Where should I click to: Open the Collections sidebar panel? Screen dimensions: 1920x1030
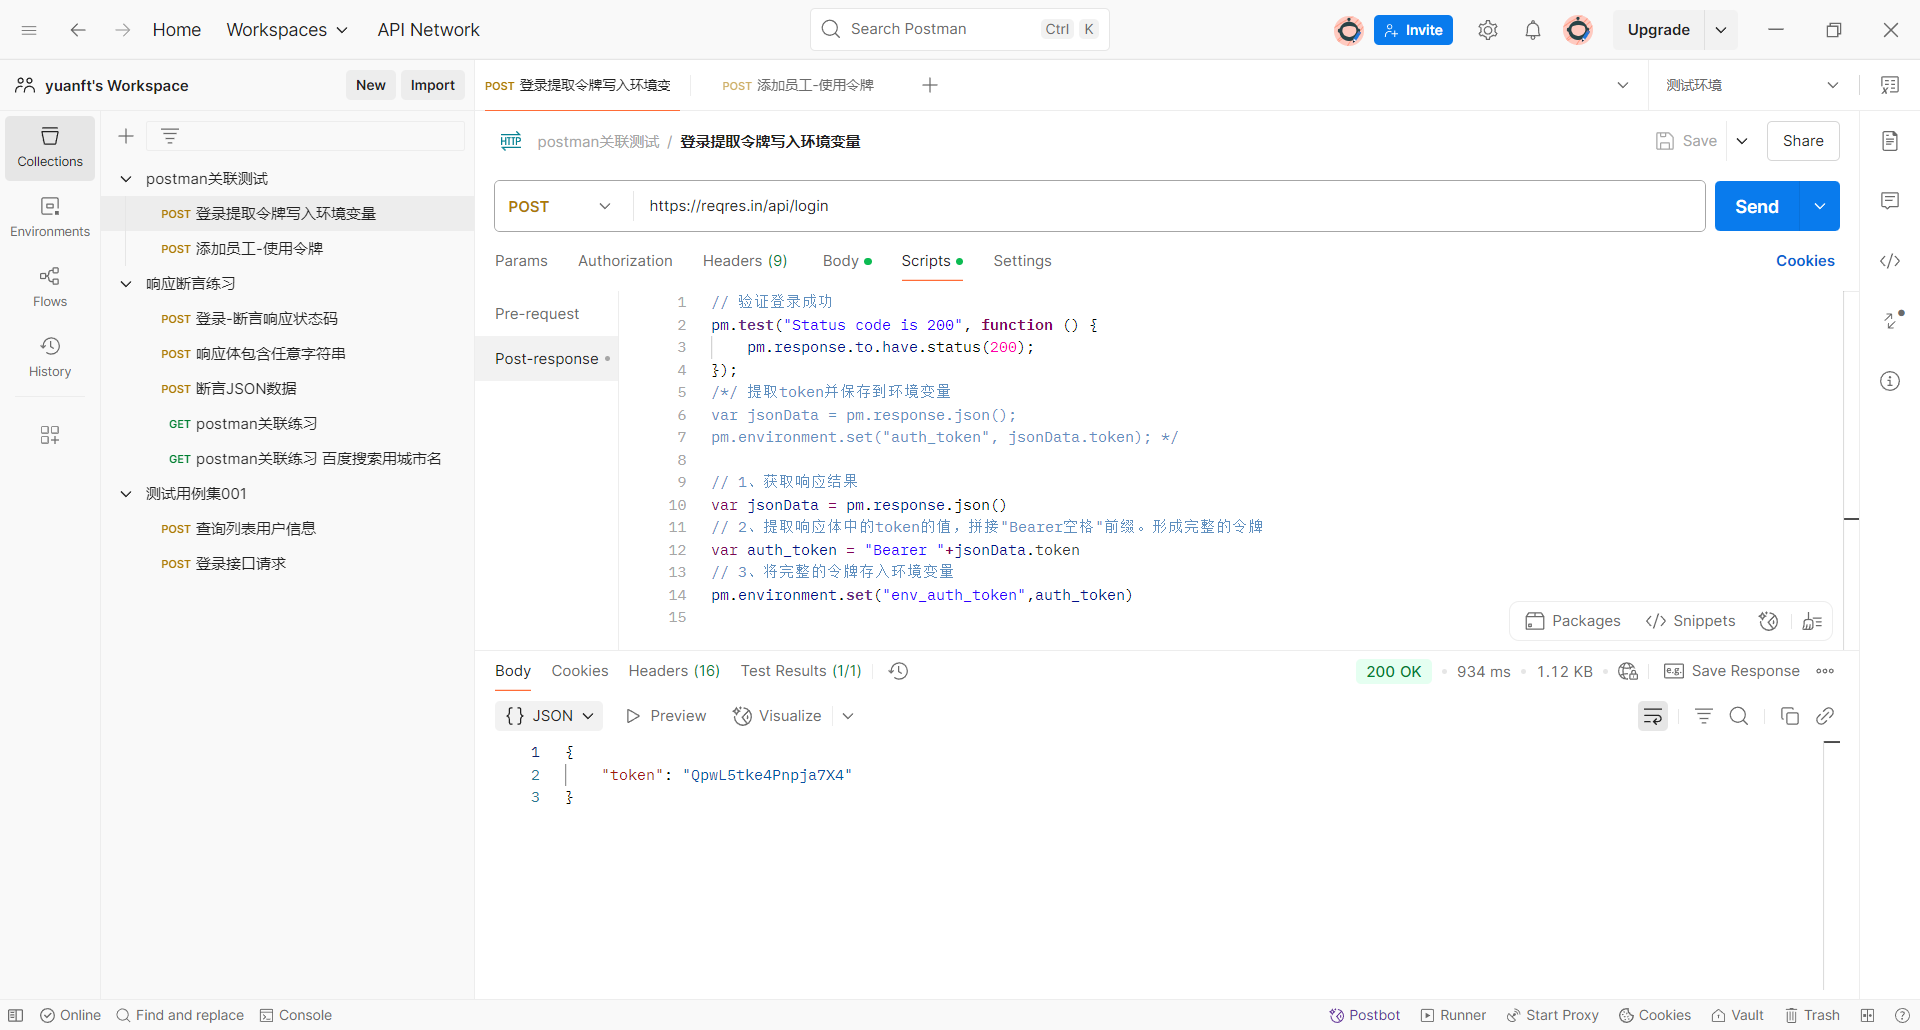pyautogui.click(x=50, y=148)
